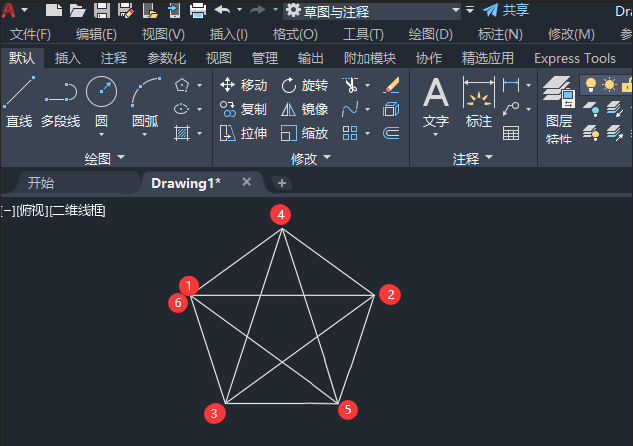Viewport: 633px width, 446px height.
Task: Switch to the 注释 ribbon tab
Action: pyautogui.click(x=114, y=58)
